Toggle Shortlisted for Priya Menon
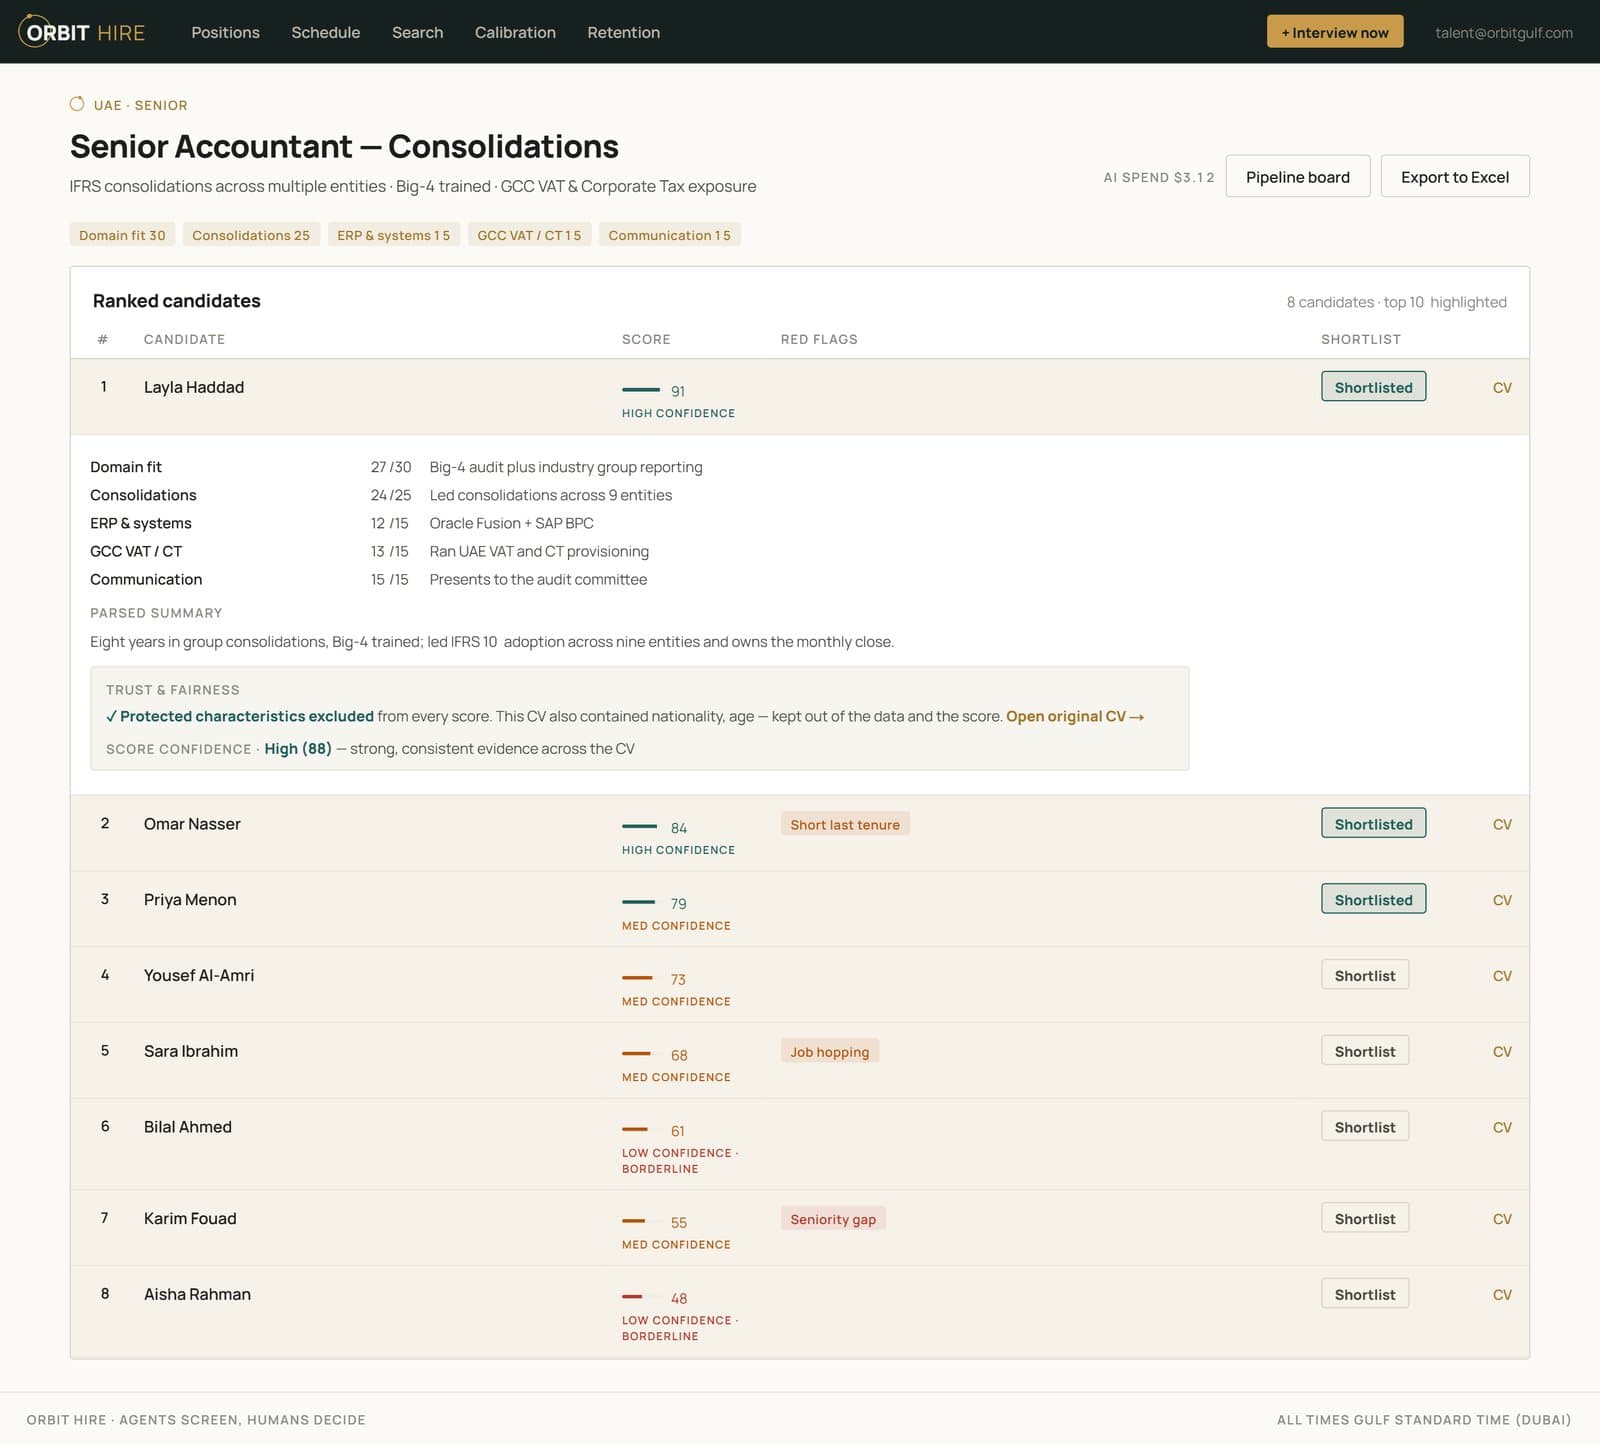 (1373, 900)
